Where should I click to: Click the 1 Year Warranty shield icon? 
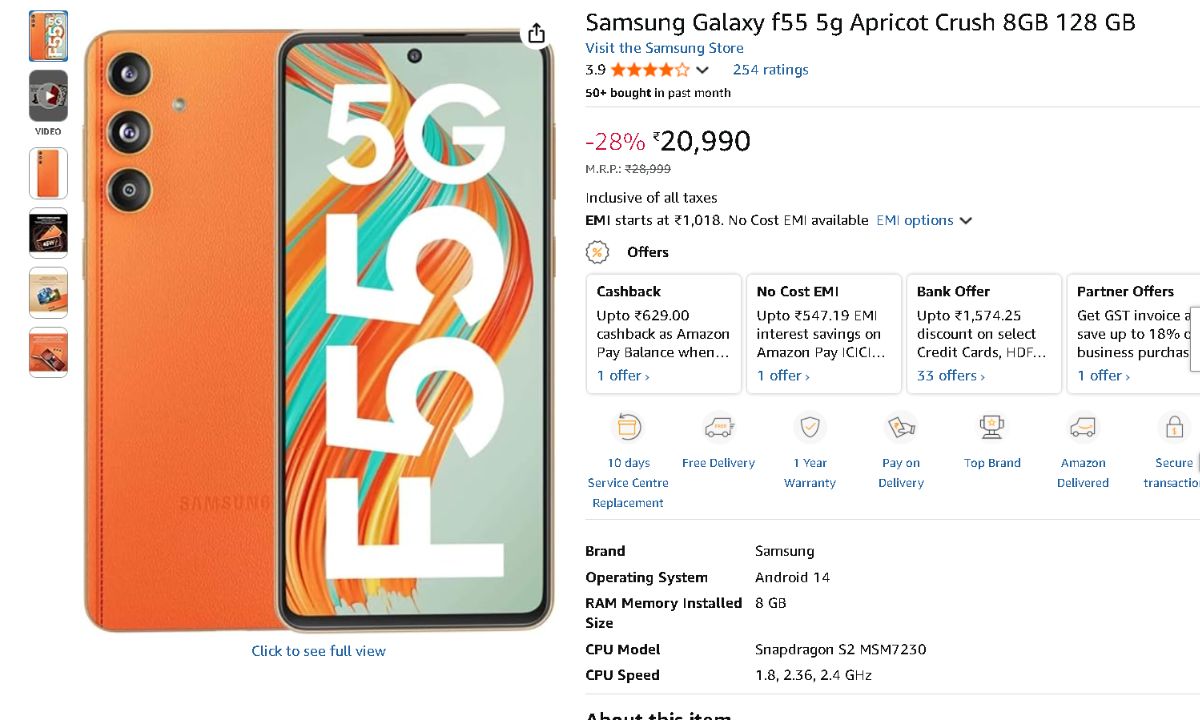(x=809, y=427)
